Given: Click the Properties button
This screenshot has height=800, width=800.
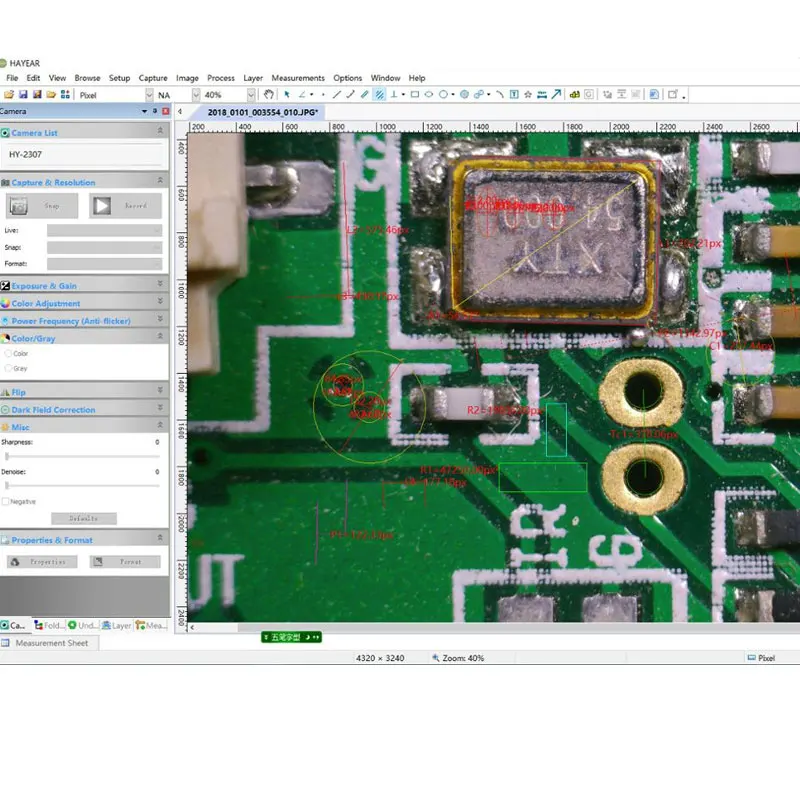Looking at the screenshot, I should 42,562.
